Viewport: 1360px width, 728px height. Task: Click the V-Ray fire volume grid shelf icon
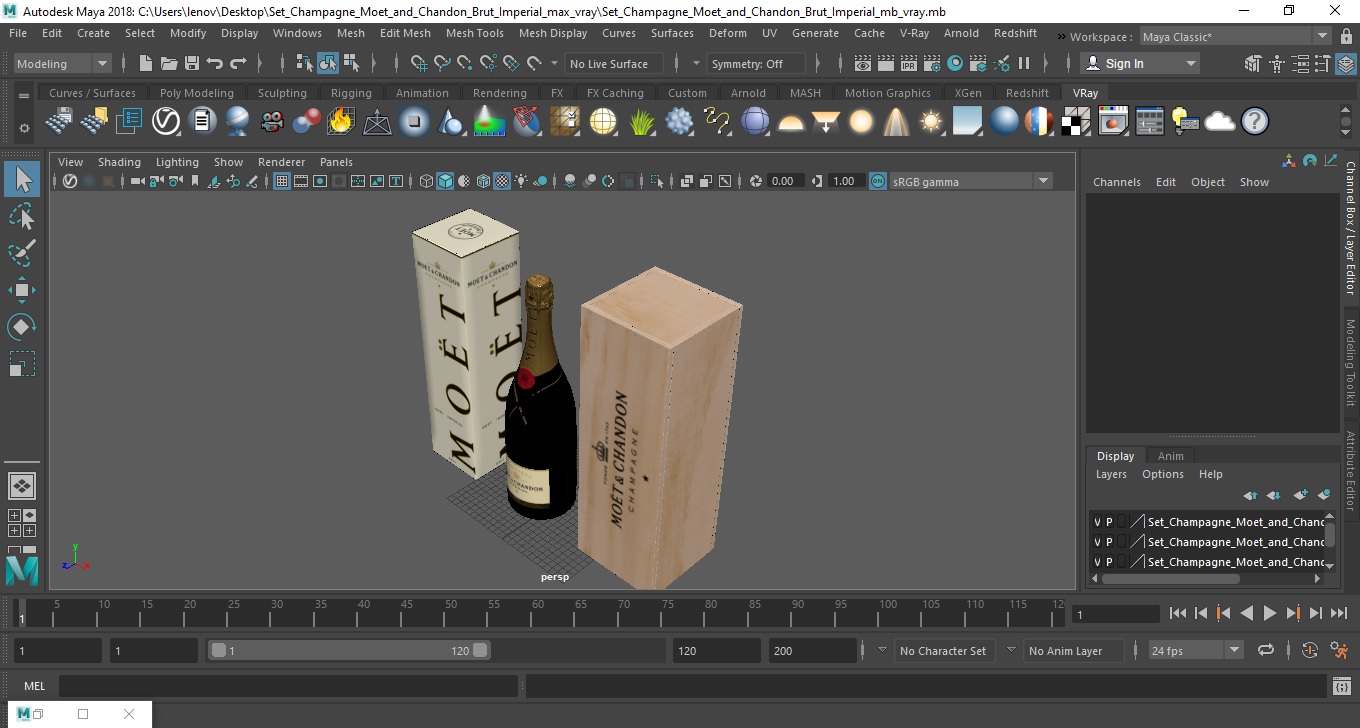click(342, 122)
